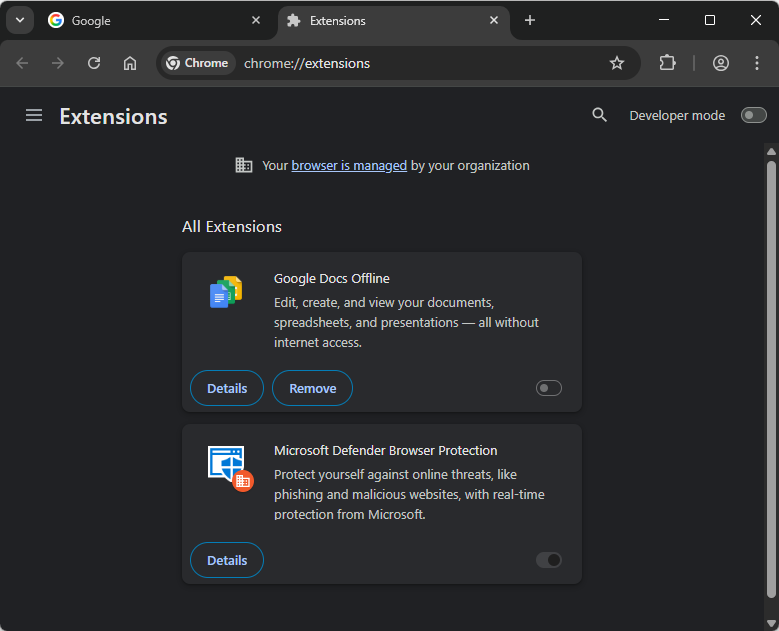The image size is (779, 631).
Task: Open Details for Google Docs Offline
Action: coord(227,388)
